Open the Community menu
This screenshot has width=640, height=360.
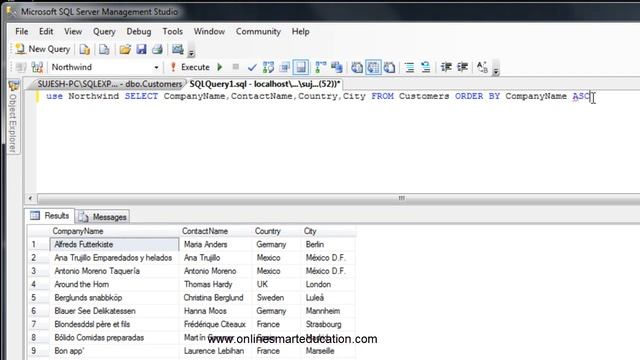tap(258, 32)
